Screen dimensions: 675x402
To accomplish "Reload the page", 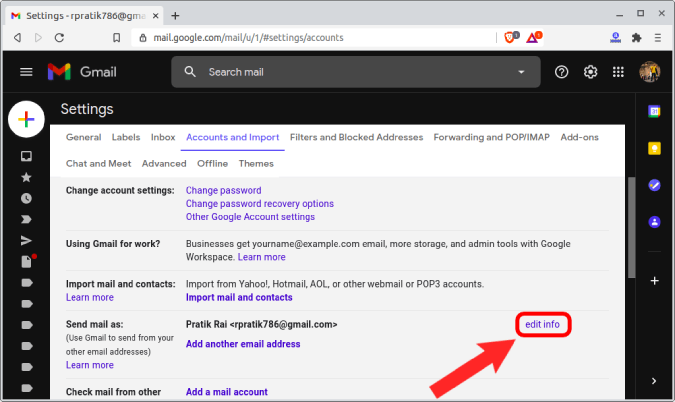I will (59, 37).
